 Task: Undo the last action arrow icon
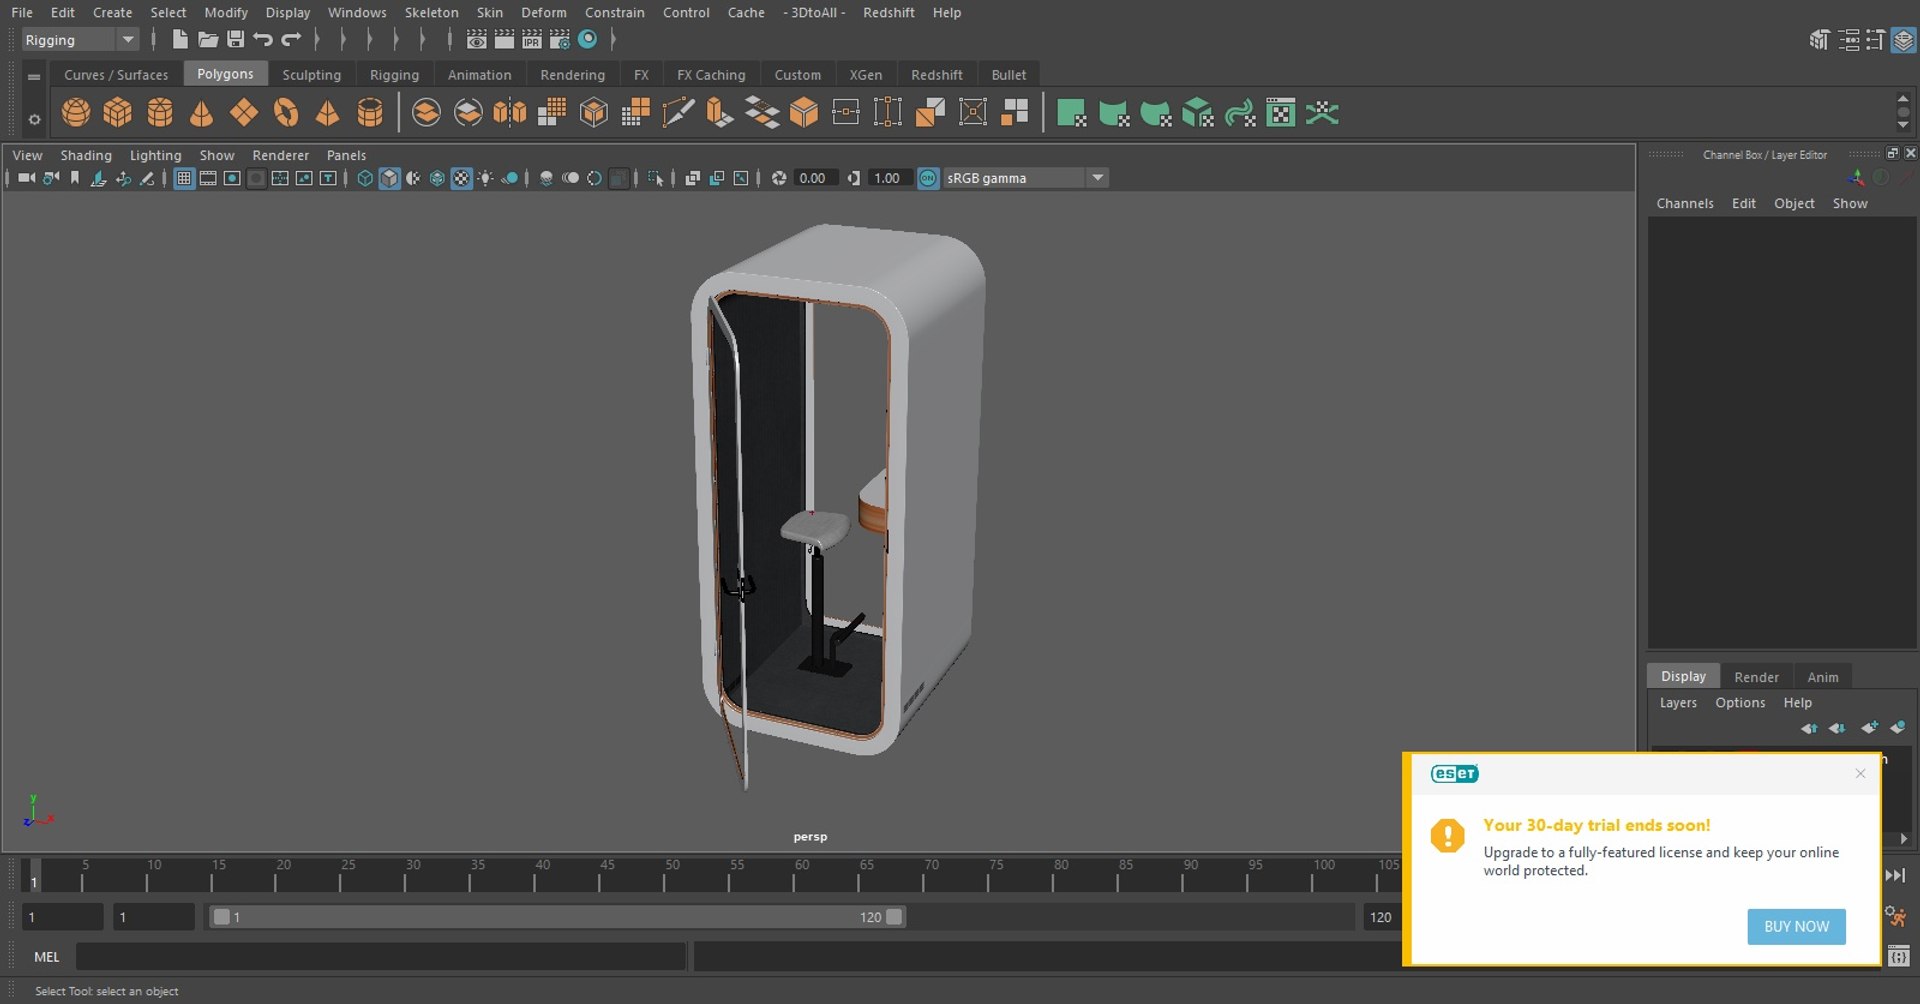coord(263,39)
